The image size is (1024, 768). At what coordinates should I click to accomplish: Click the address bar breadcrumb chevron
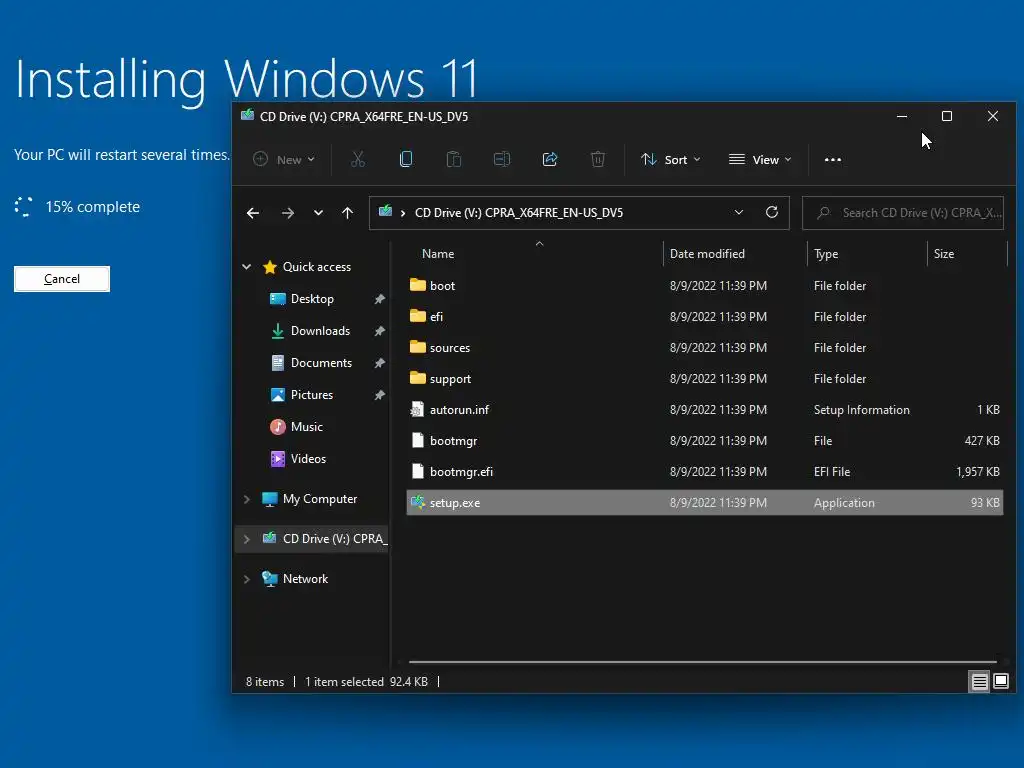click(403, 213)
